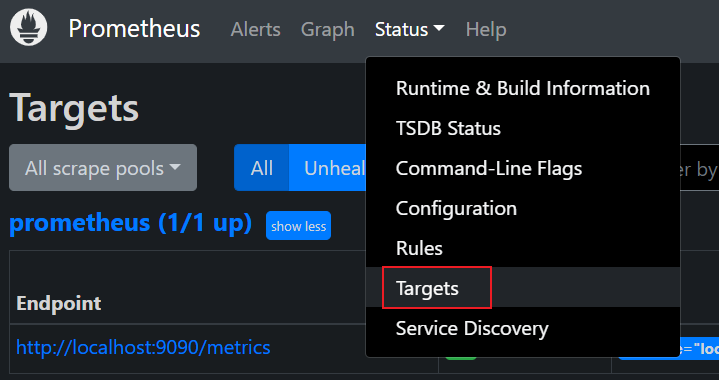Go to the Alerts page
The image size is (719, 380).
click(255, 29)
